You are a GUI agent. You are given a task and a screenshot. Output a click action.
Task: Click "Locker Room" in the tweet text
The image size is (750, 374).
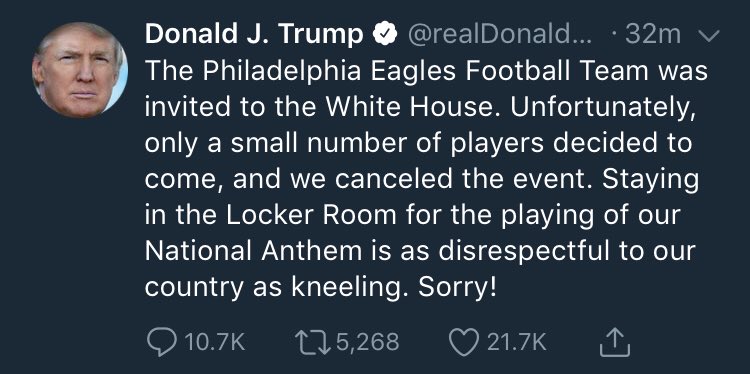click(311, 215)
